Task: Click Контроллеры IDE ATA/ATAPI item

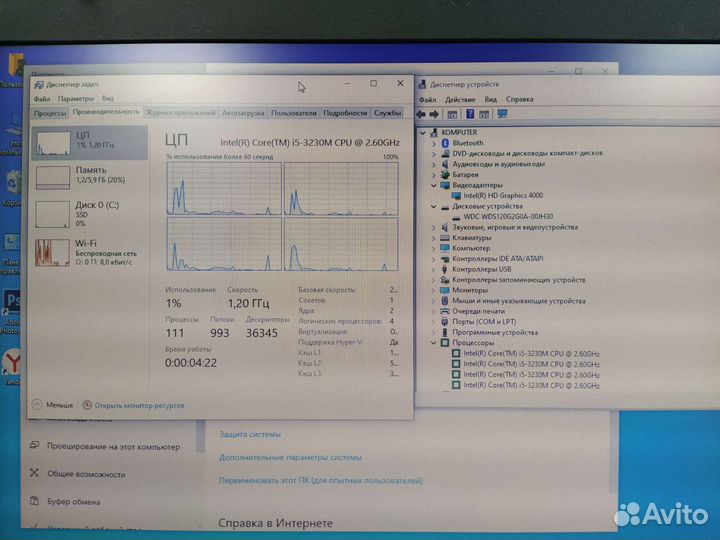Action: point(497,259)
